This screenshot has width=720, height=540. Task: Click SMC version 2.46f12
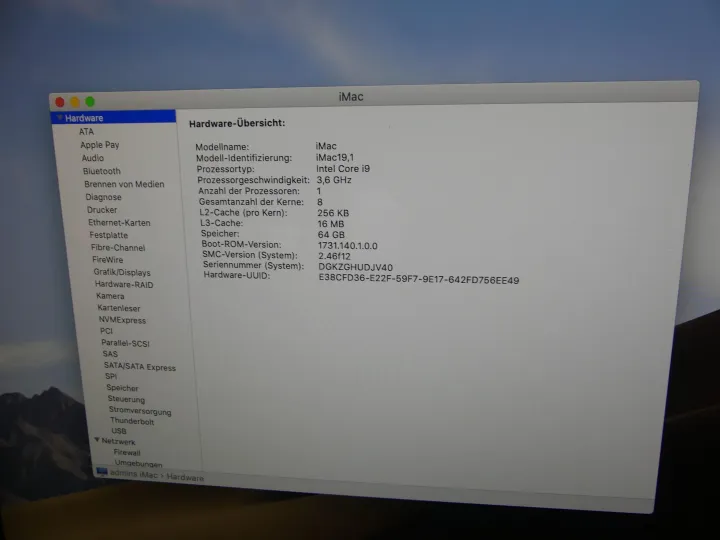[x=334, y=256]
